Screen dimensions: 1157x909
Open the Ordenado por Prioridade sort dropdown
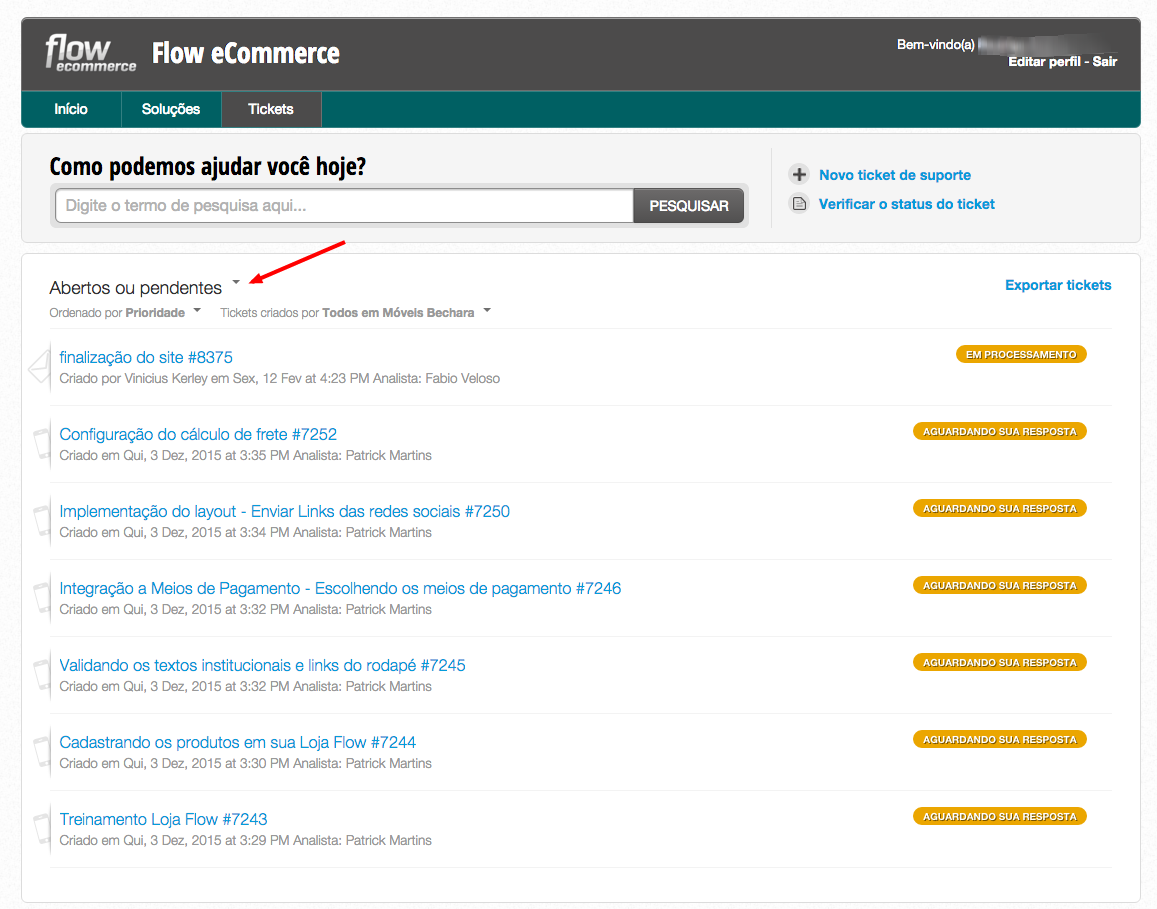click(197, 310)
